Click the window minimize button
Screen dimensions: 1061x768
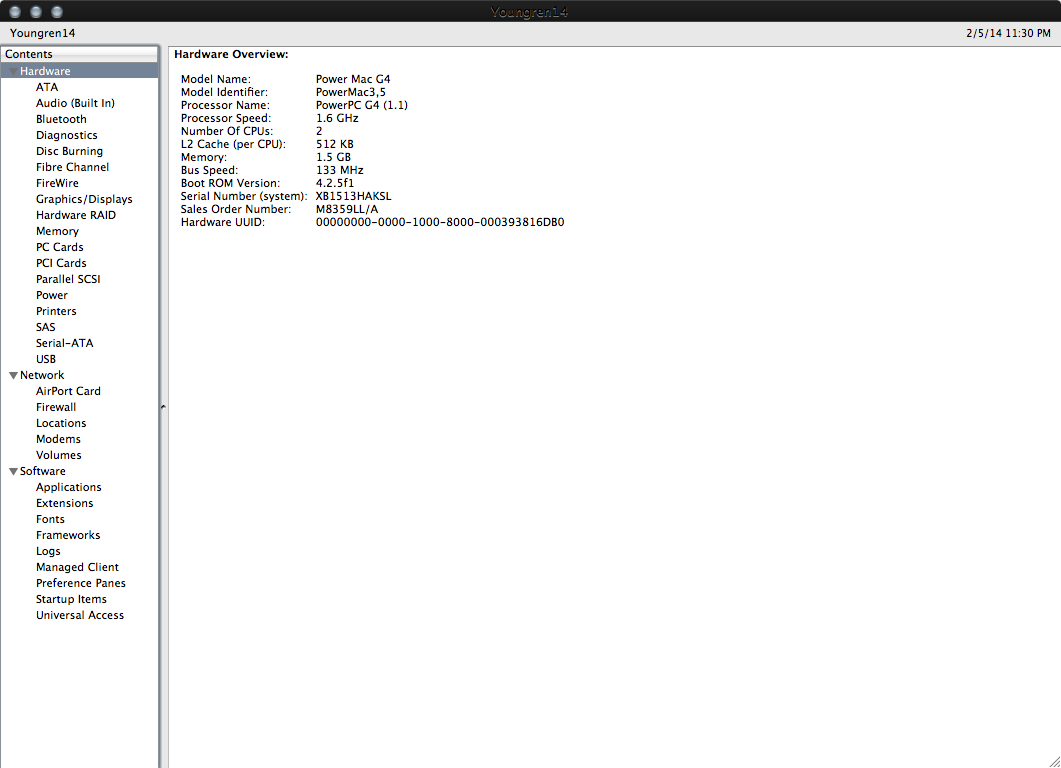point(36,12)
